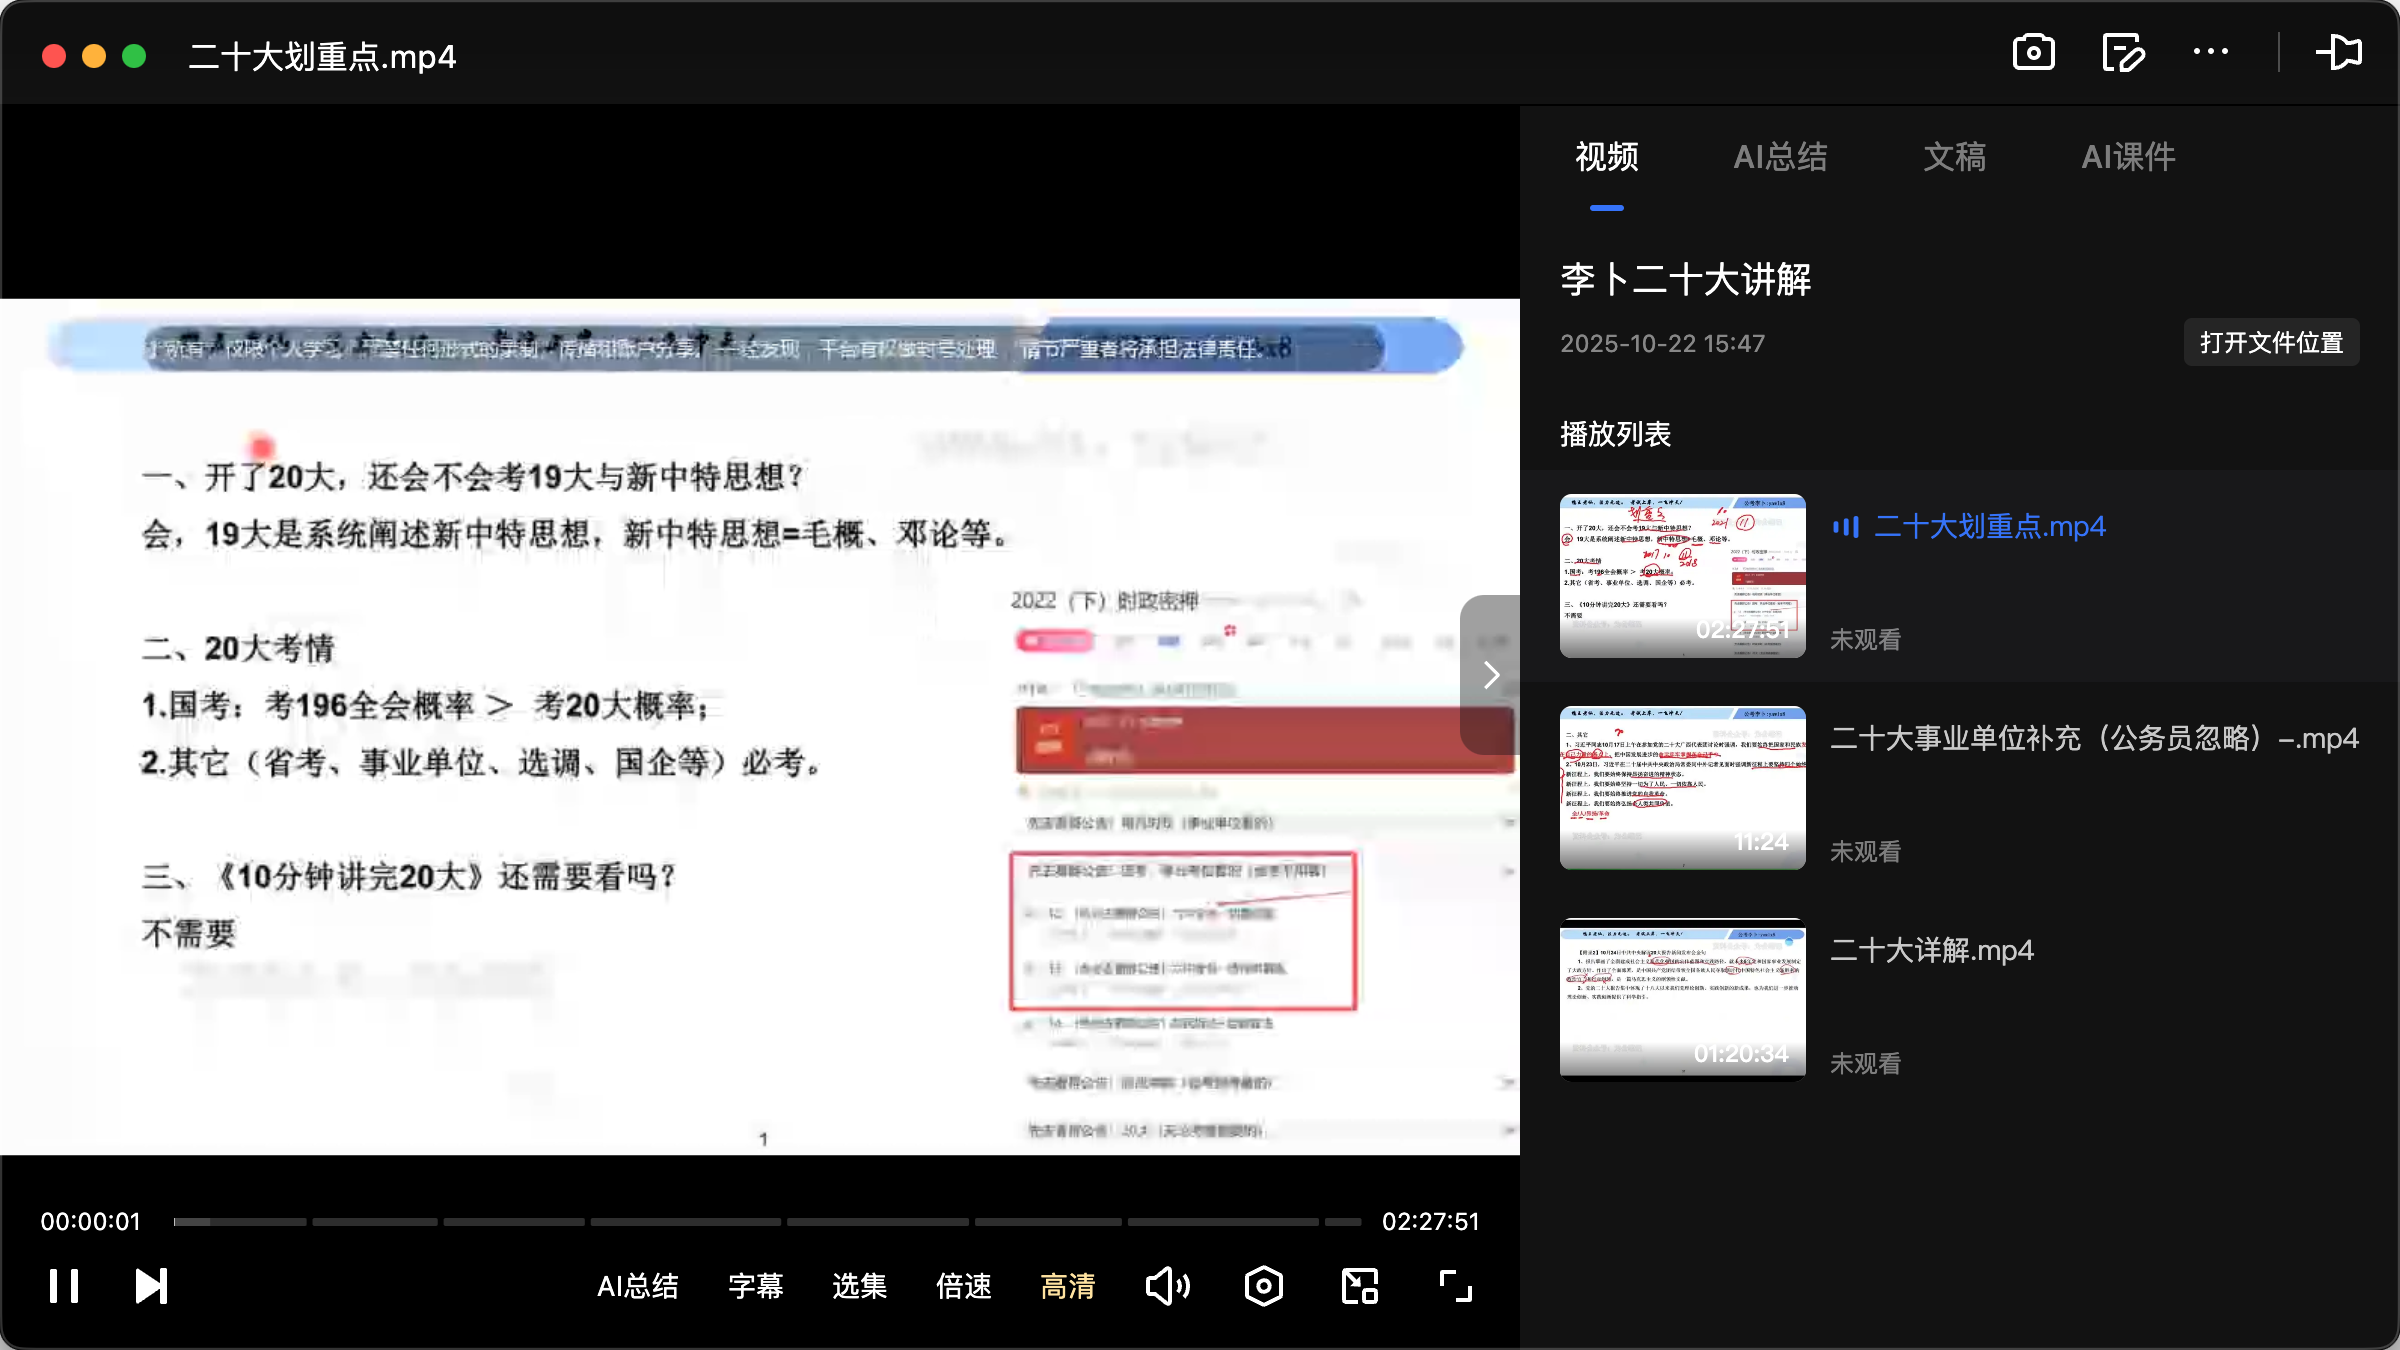Image resolution: width=2400 pixels, height=1350 pixels.
Task: Open the 选集 episode list
Action: [x=858, y=1287]
